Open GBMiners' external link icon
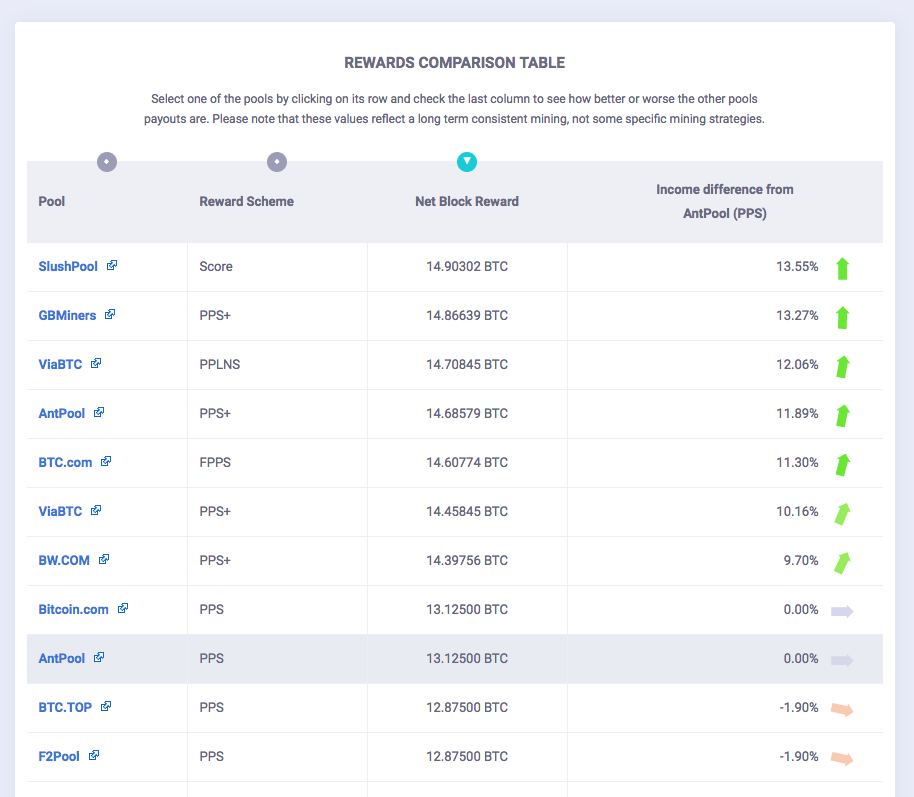This screenshot has width=914, height=797. 112,315
